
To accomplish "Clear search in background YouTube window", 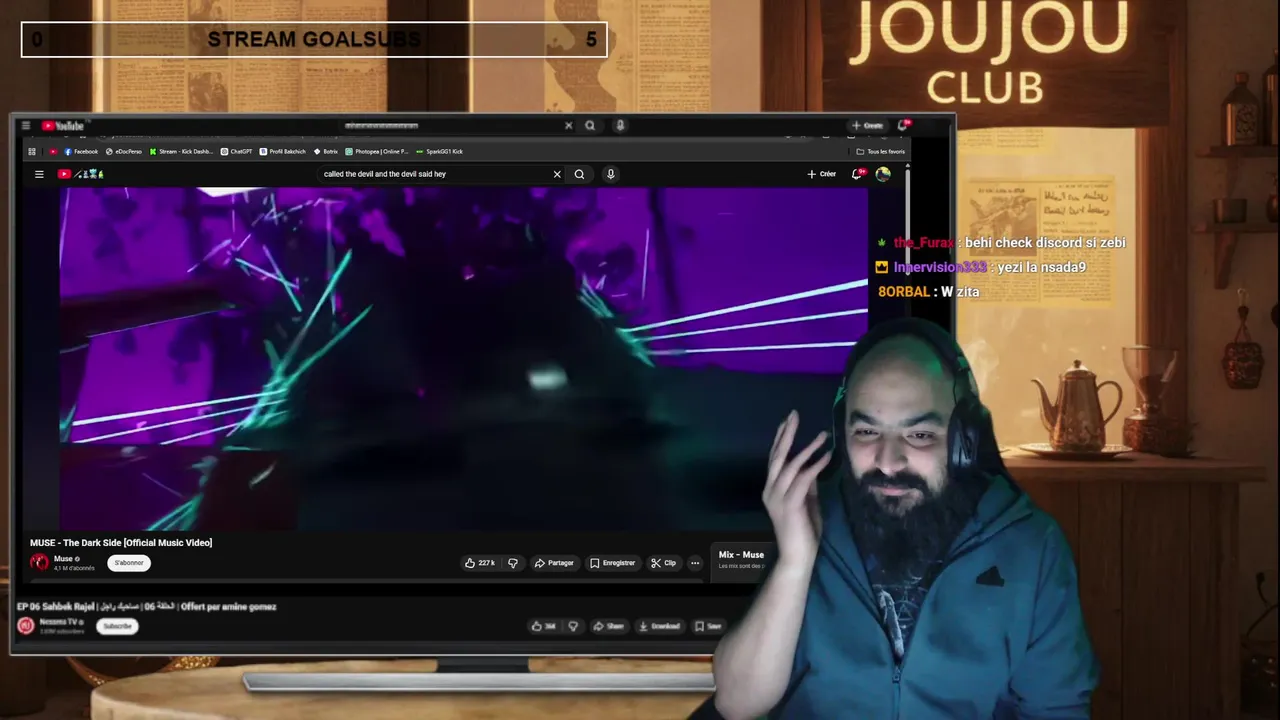I will click(568, 126).
